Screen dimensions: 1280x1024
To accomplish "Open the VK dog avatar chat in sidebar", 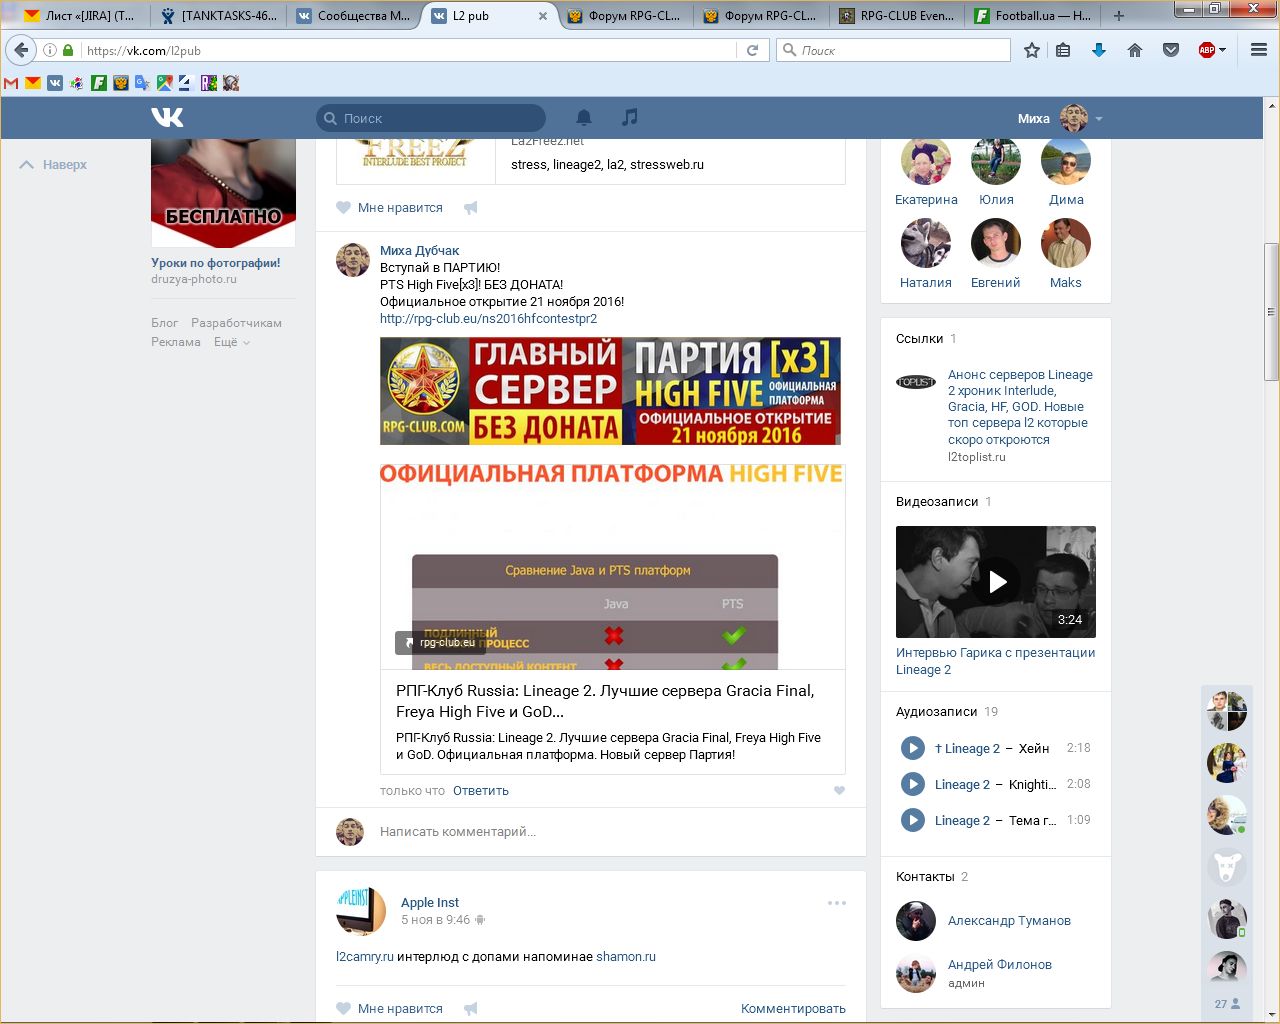I will point(1227,867).
